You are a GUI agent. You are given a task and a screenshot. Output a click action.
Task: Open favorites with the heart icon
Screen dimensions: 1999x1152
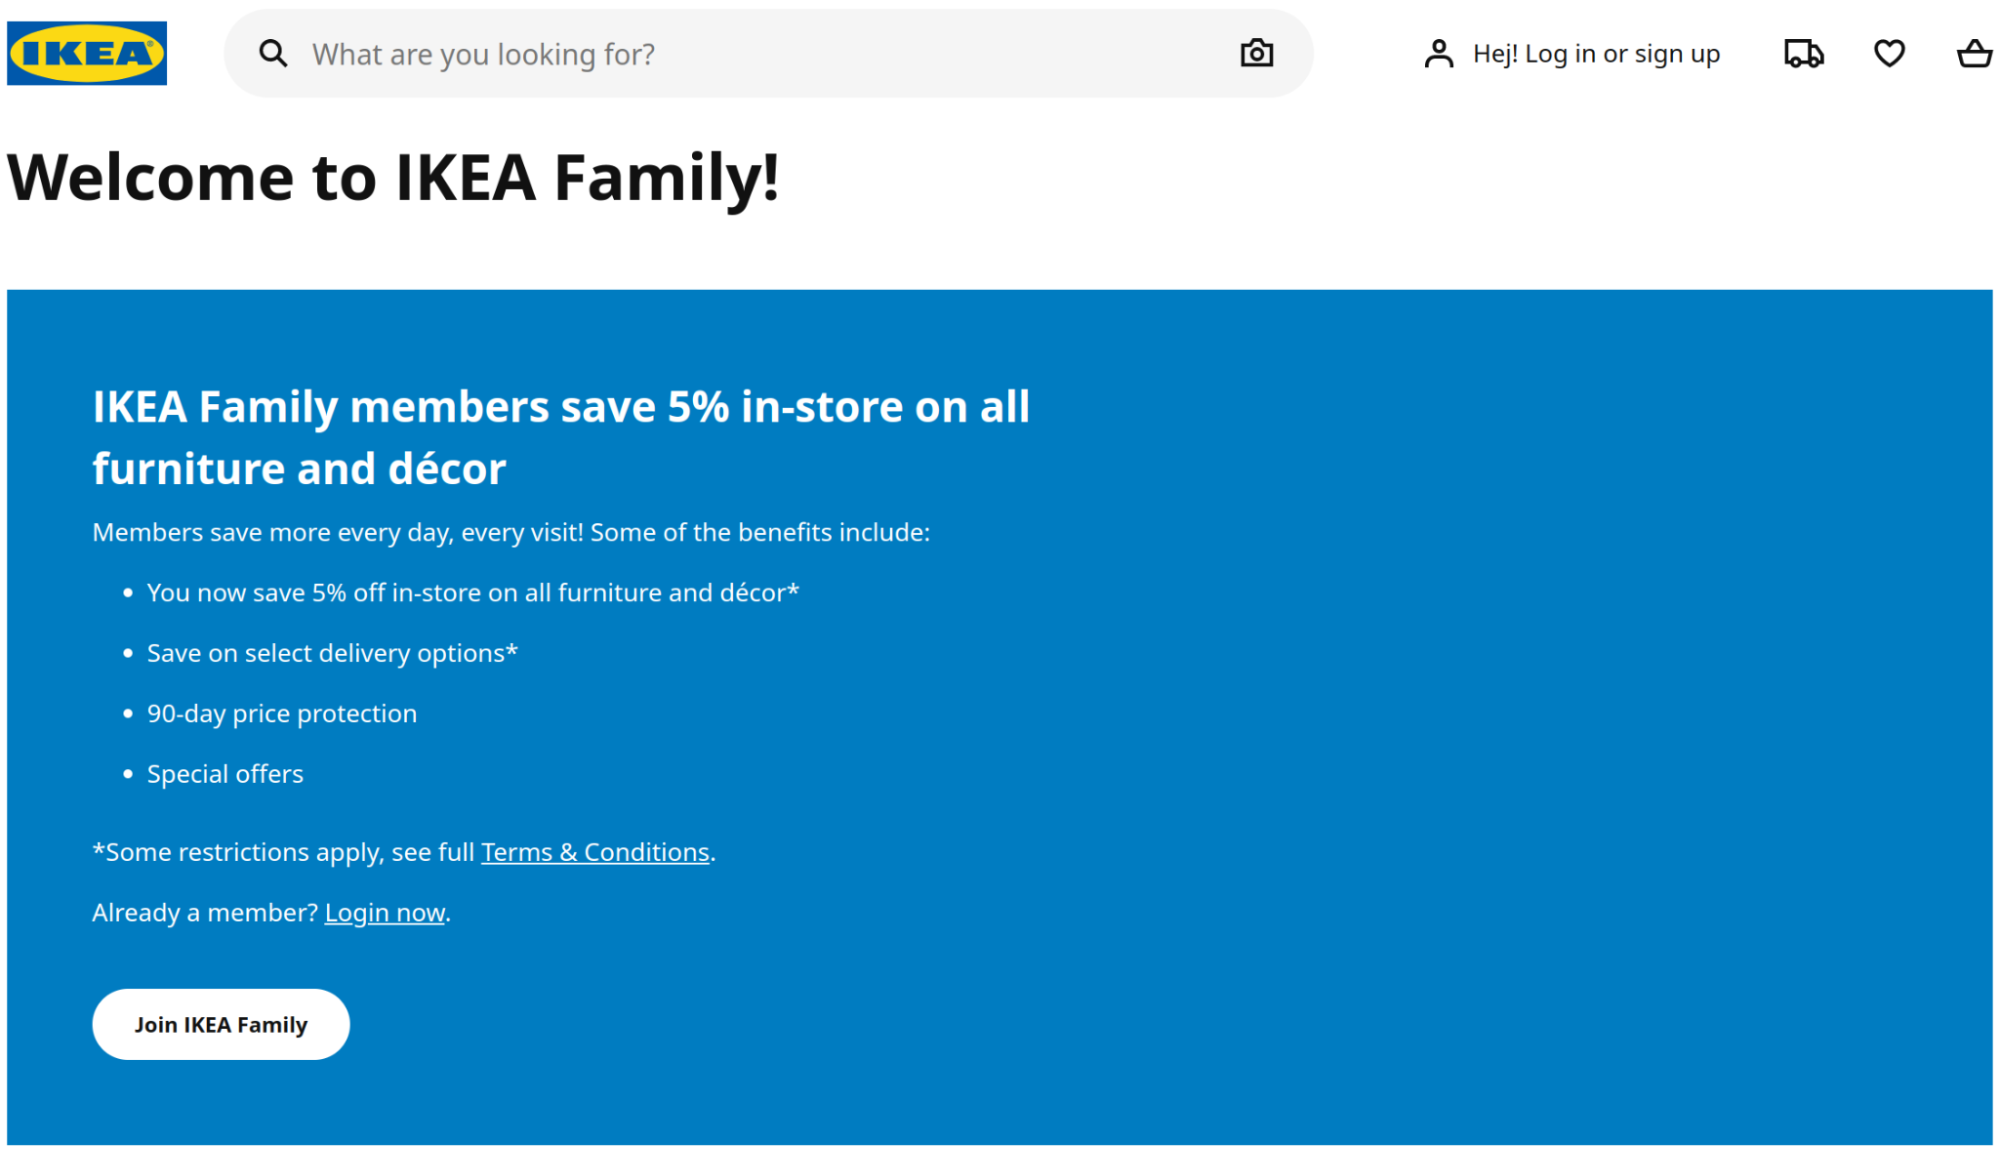pyautogui.click(x=1889, y=54)
